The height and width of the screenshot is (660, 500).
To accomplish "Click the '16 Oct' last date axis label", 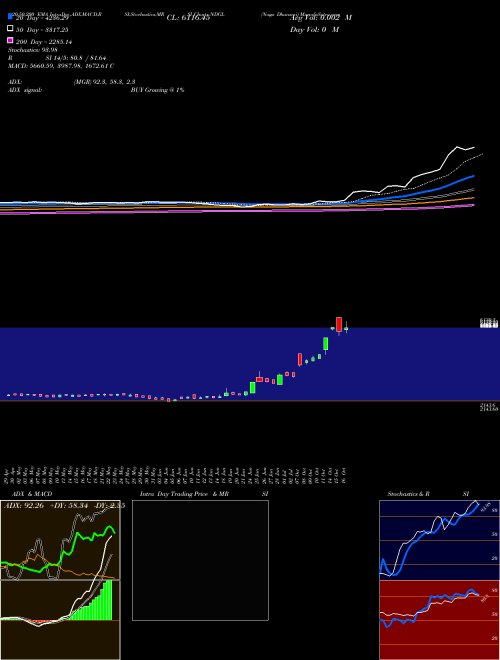I will pyautogui.click(x=344, y=475).
